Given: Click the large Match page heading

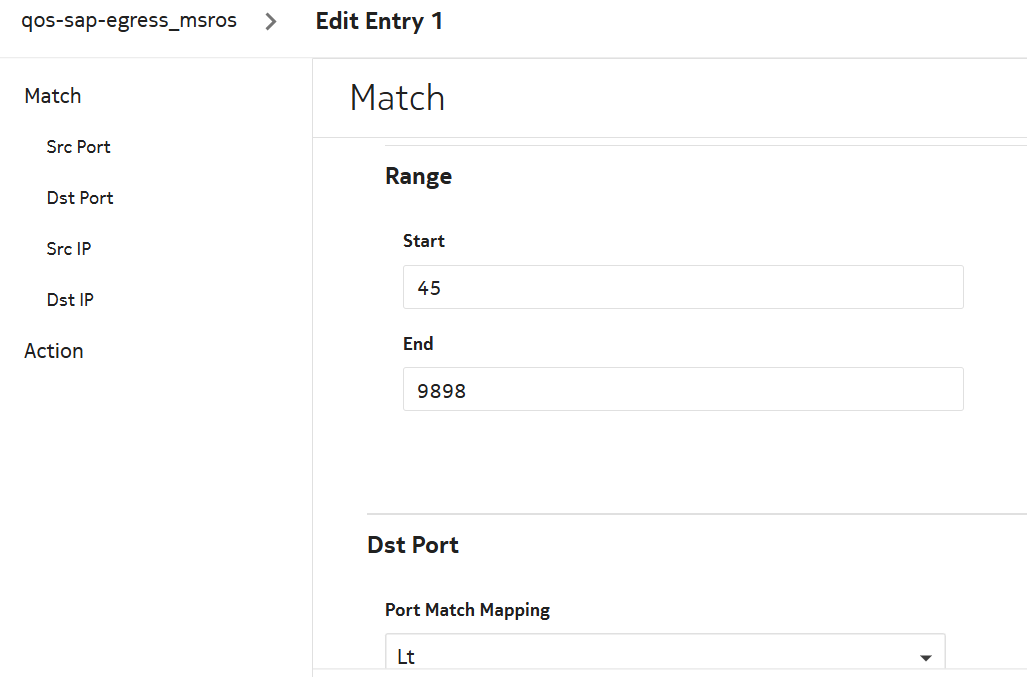Looking at the screenshot, I should click(x=397, y=98).
